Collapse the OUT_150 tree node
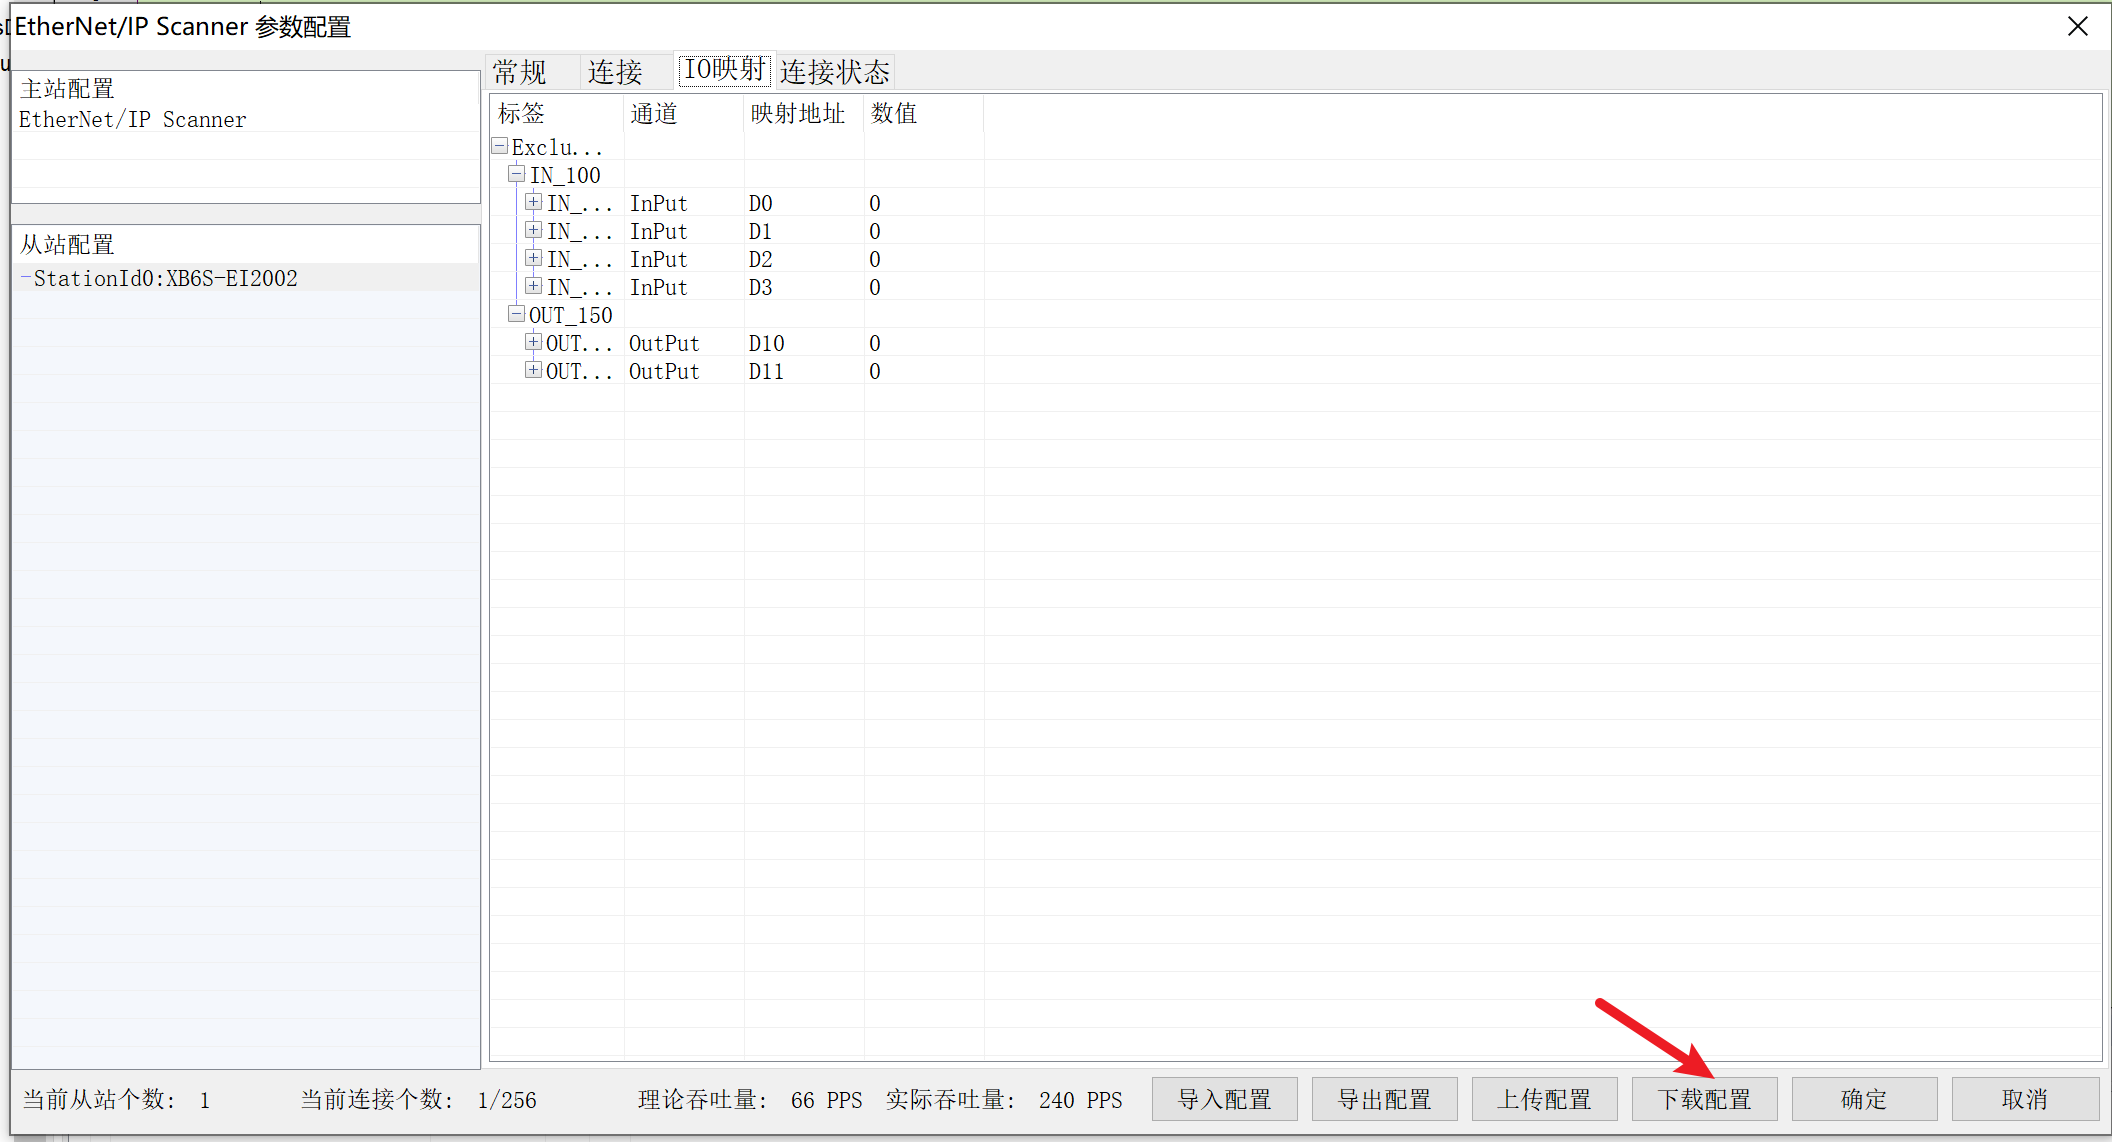This screenshot has width=2112, height=1142. [517, 314]
